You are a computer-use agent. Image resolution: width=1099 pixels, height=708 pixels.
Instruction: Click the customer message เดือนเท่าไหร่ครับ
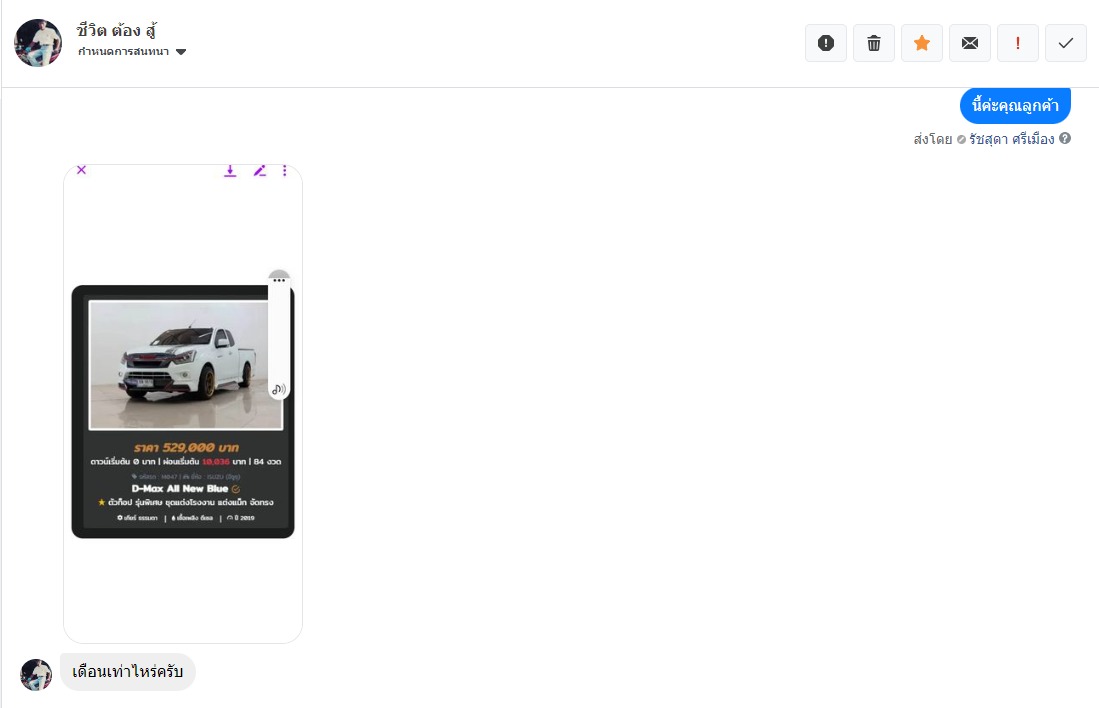128,672
